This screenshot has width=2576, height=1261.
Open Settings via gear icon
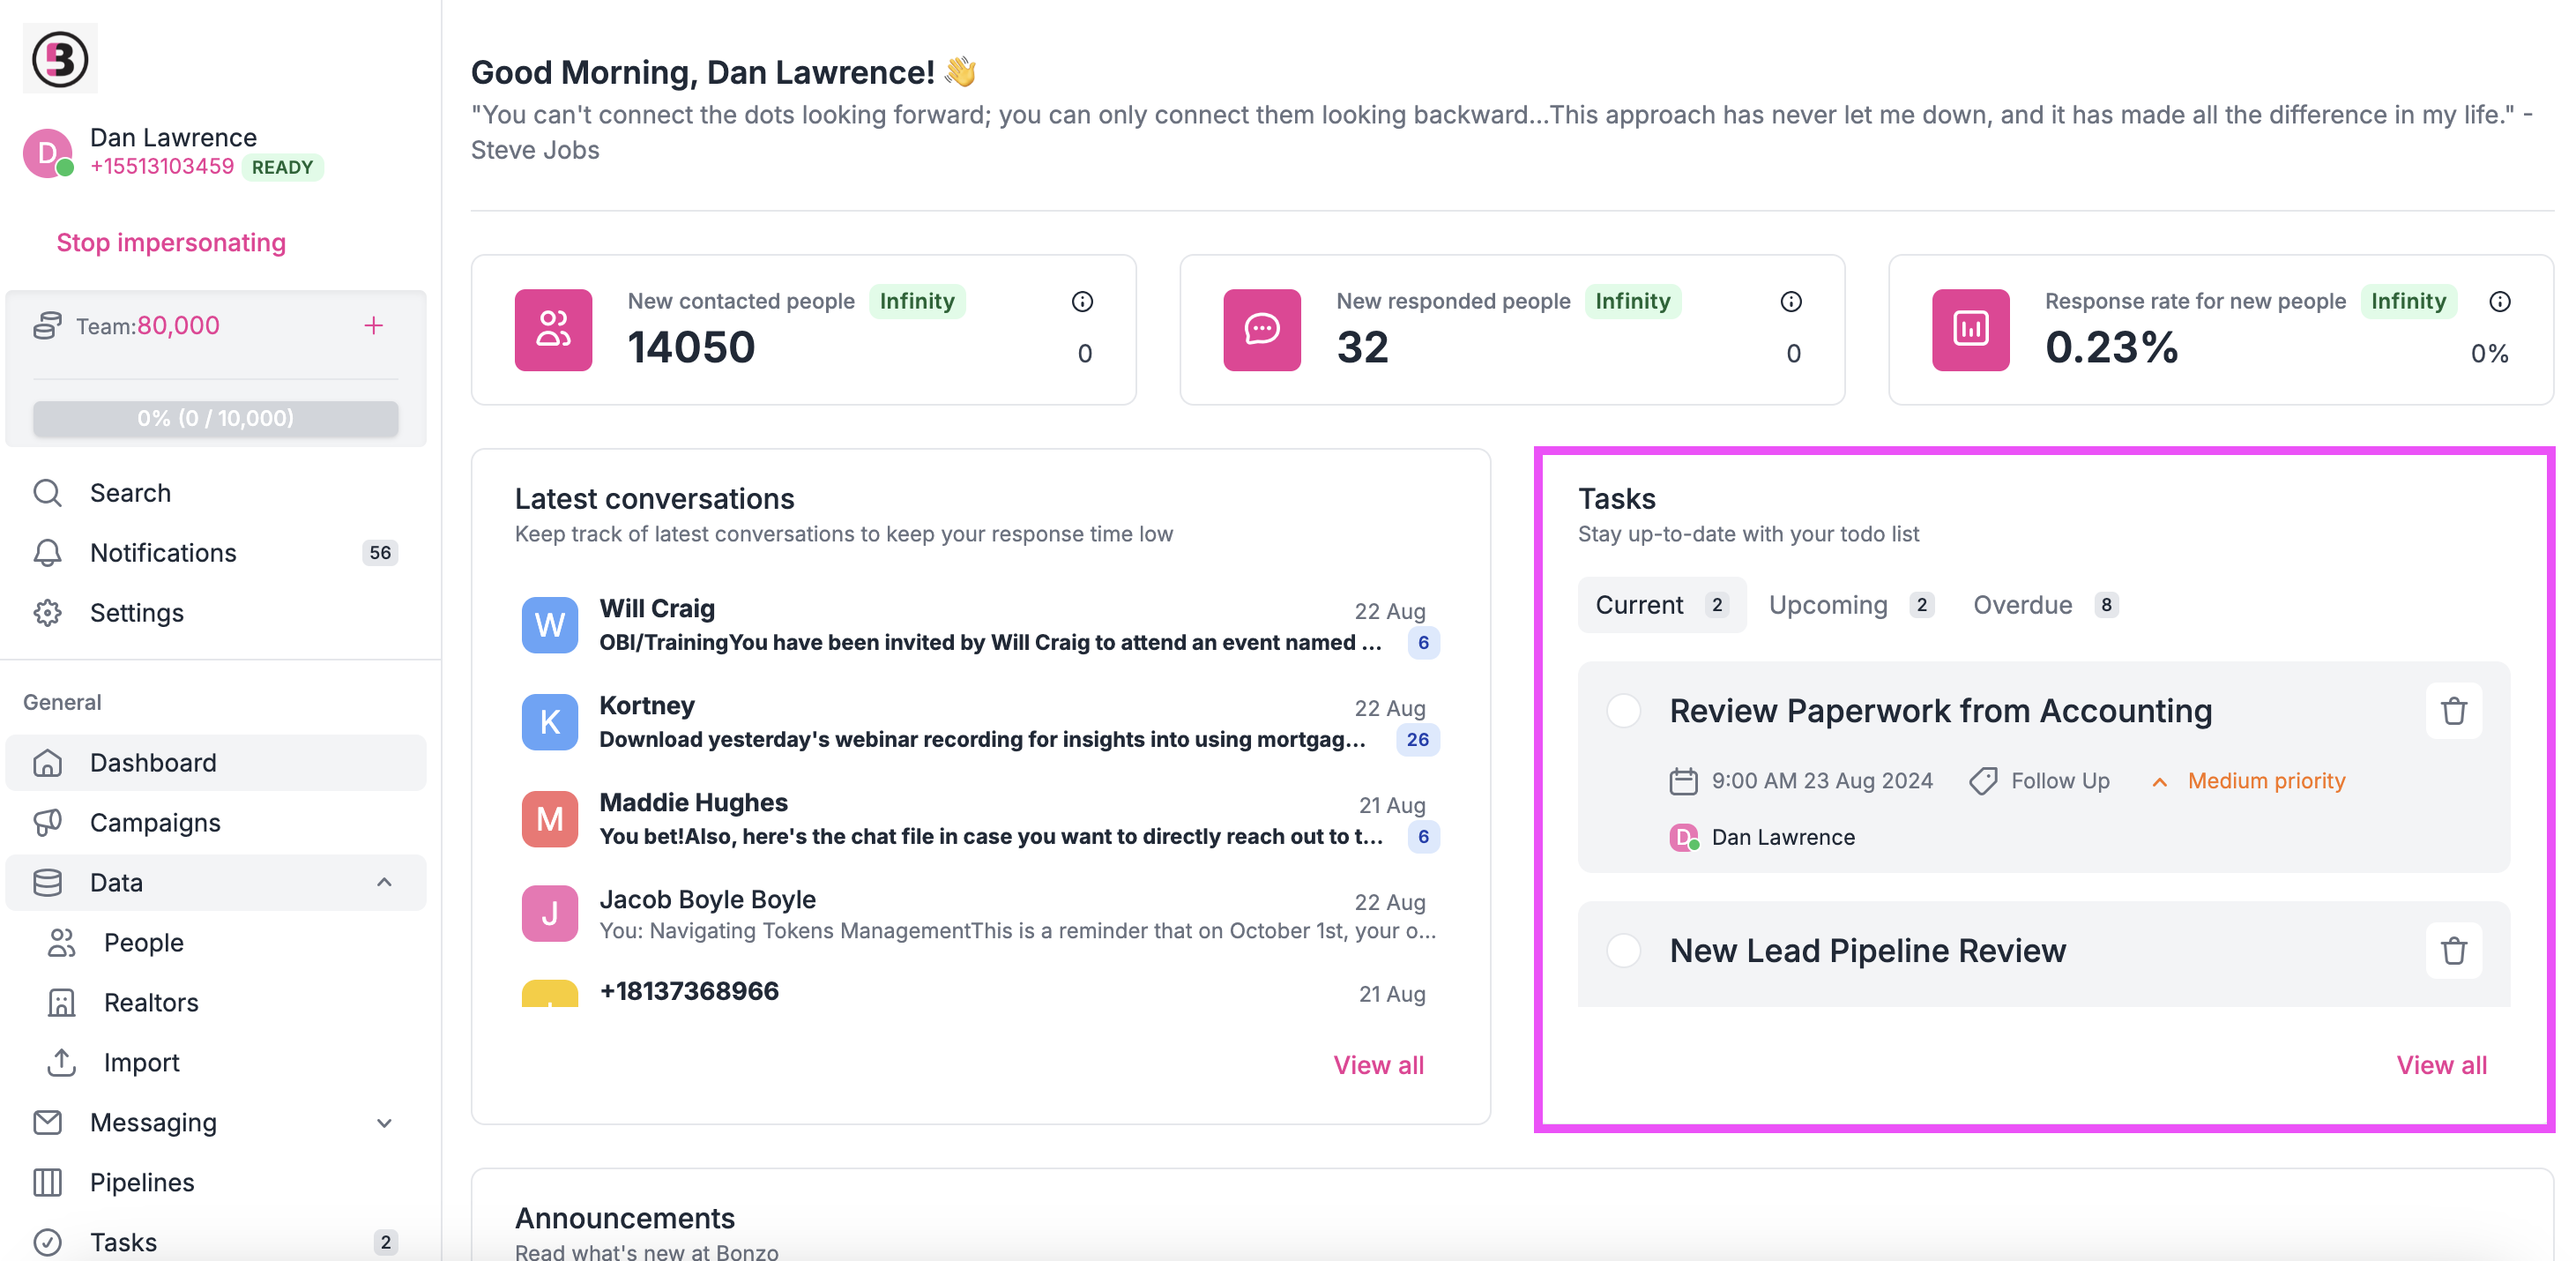pyautogui.click(x=47, y=613)
